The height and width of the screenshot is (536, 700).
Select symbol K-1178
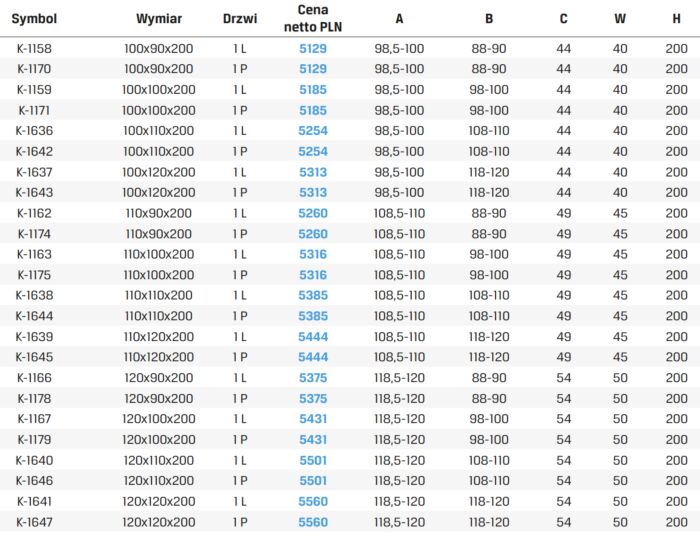[x=34, y=399]
